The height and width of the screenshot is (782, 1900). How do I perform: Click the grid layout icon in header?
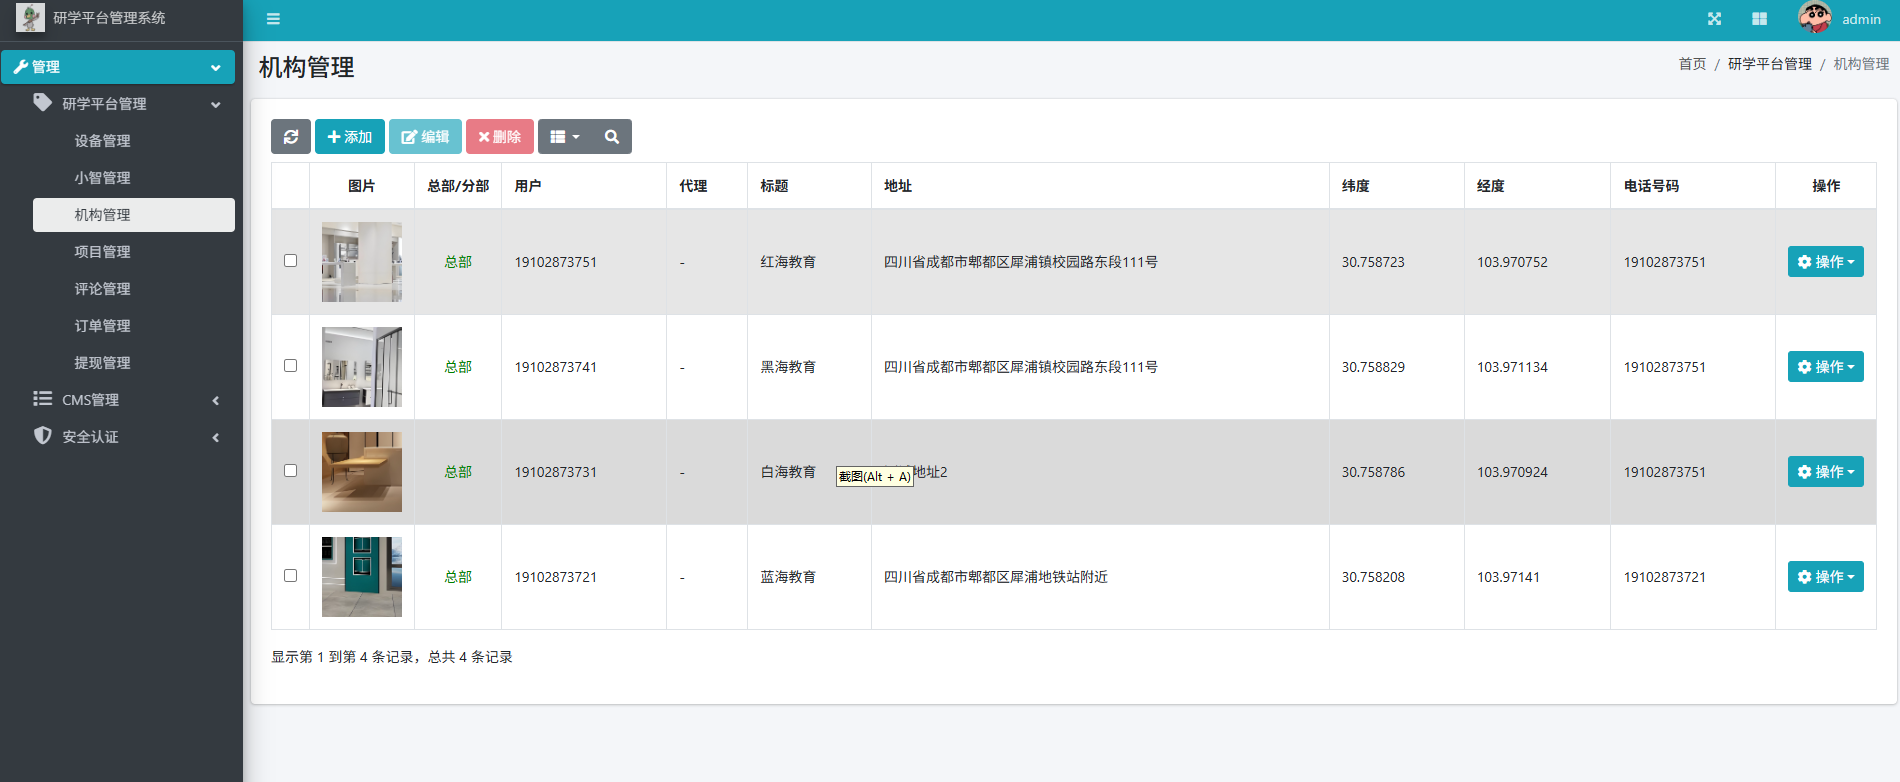(1759, 19)
